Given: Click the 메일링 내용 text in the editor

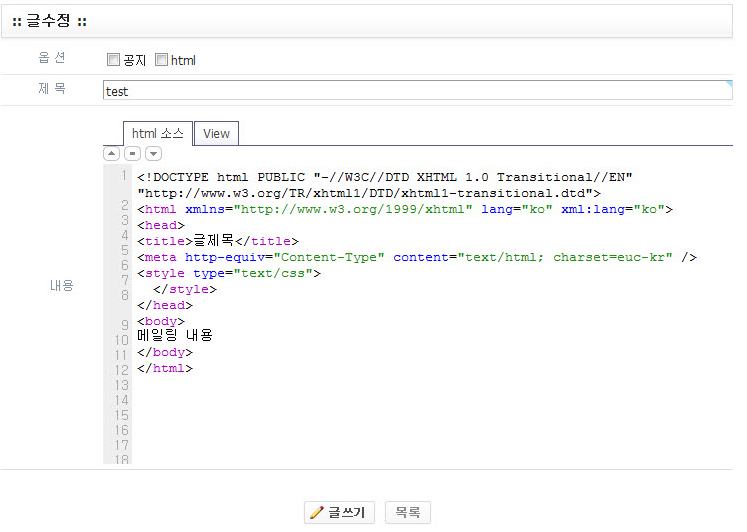Looking at the screenshot, I should pyautogui.click(x=175, y=336).
